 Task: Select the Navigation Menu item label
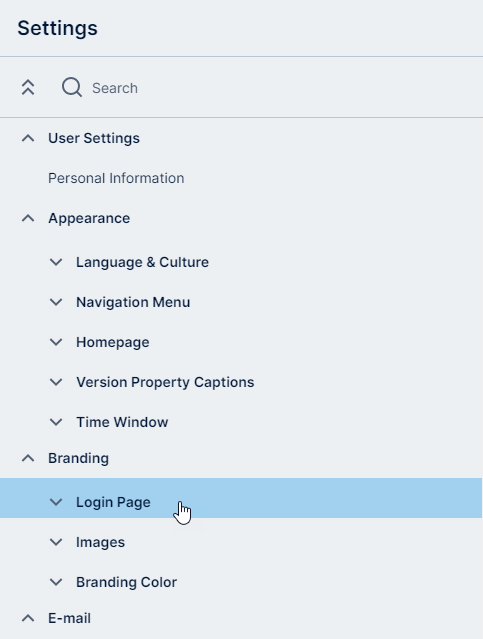click(x=133, y=302)
